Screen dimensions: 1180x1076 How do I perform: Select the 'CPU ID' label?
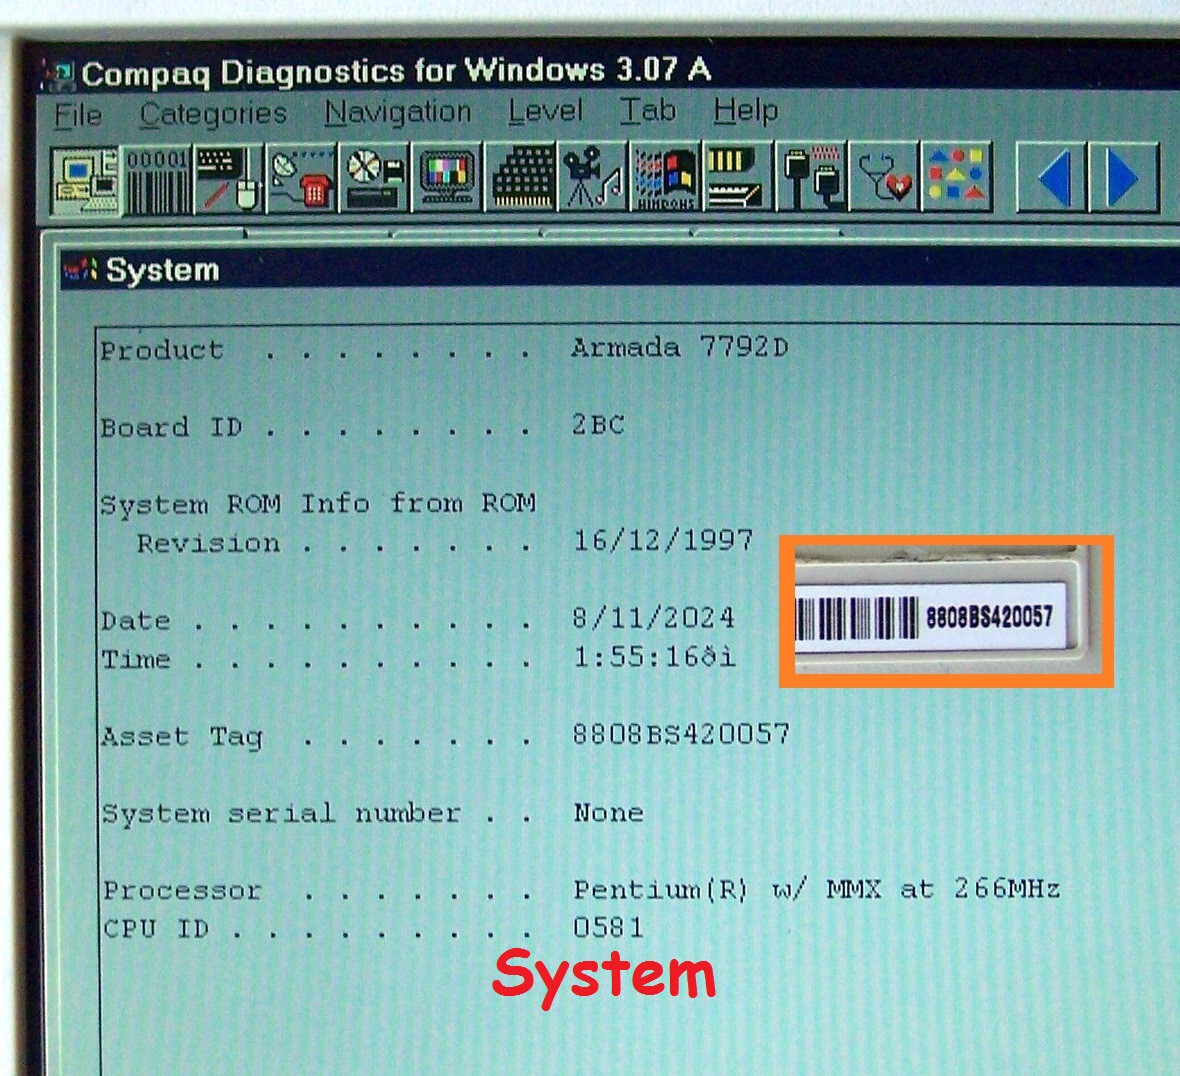pos(156,929)
